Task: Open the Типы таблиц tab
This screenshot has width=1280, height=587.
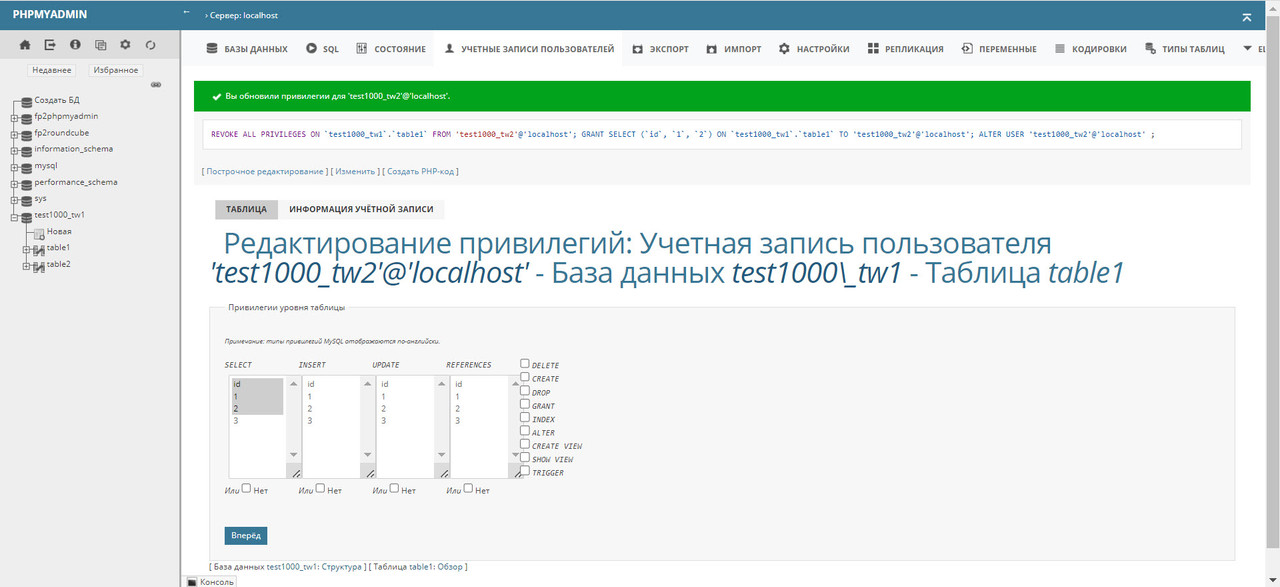Action: [1185, 49]
